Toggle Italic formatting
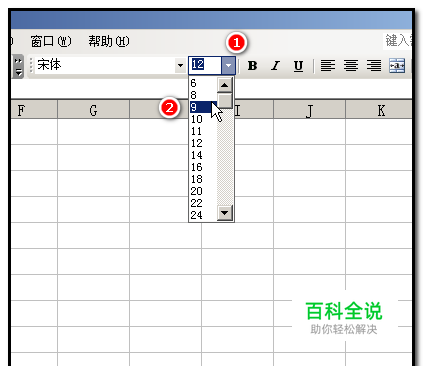Screen dimensions: 423x366 (x=275, y=66)
